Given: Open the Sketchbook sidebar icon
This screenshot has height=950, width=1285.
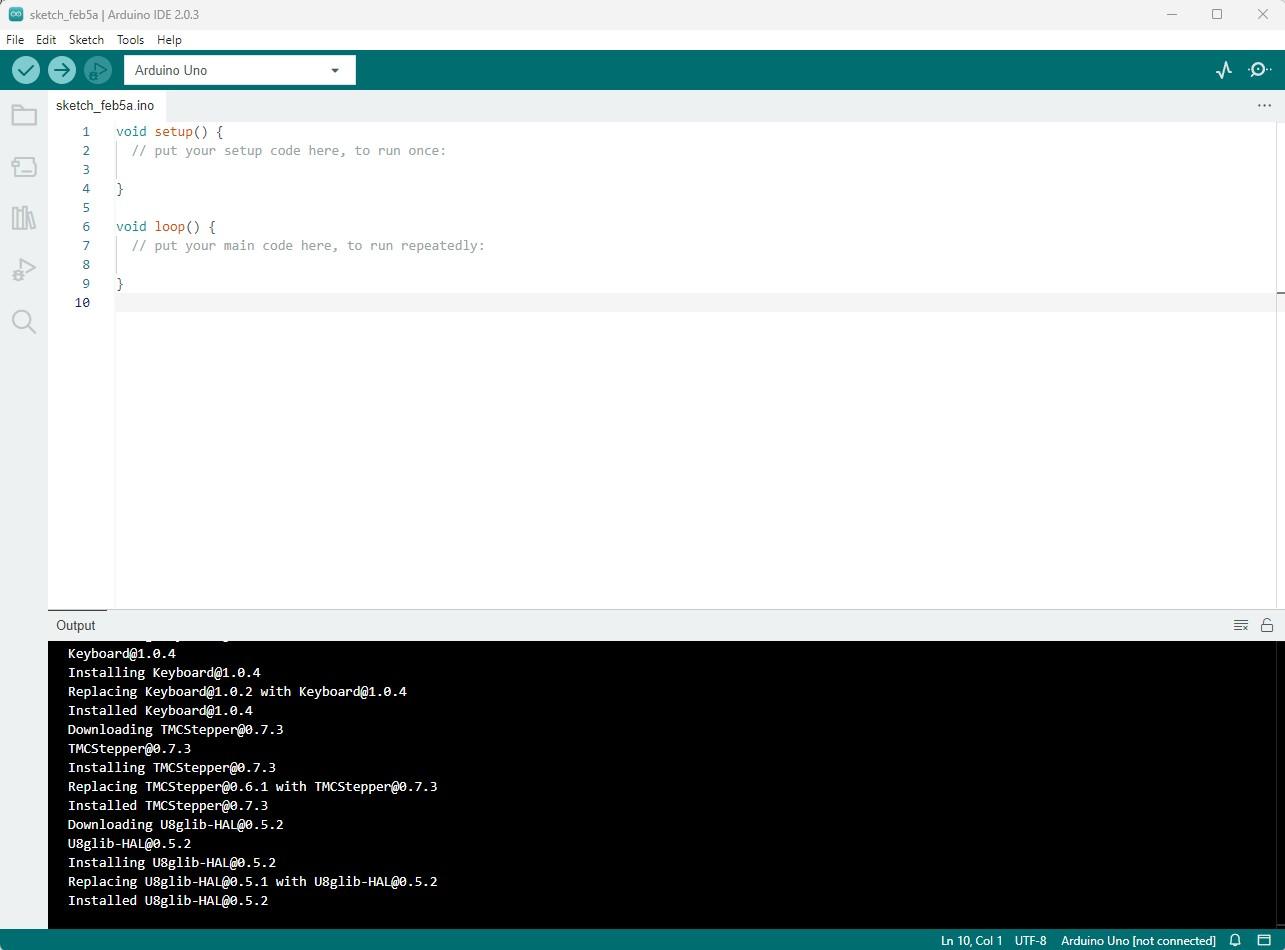Looking at the screenshot, I should 24,114.
